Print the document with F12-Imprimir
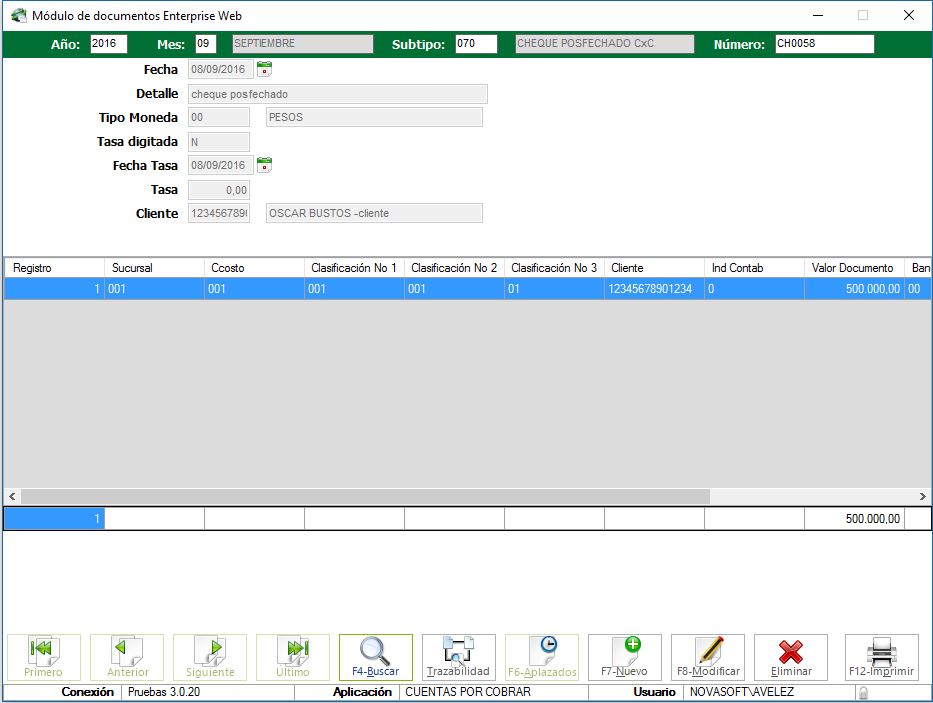 point(882,657)
